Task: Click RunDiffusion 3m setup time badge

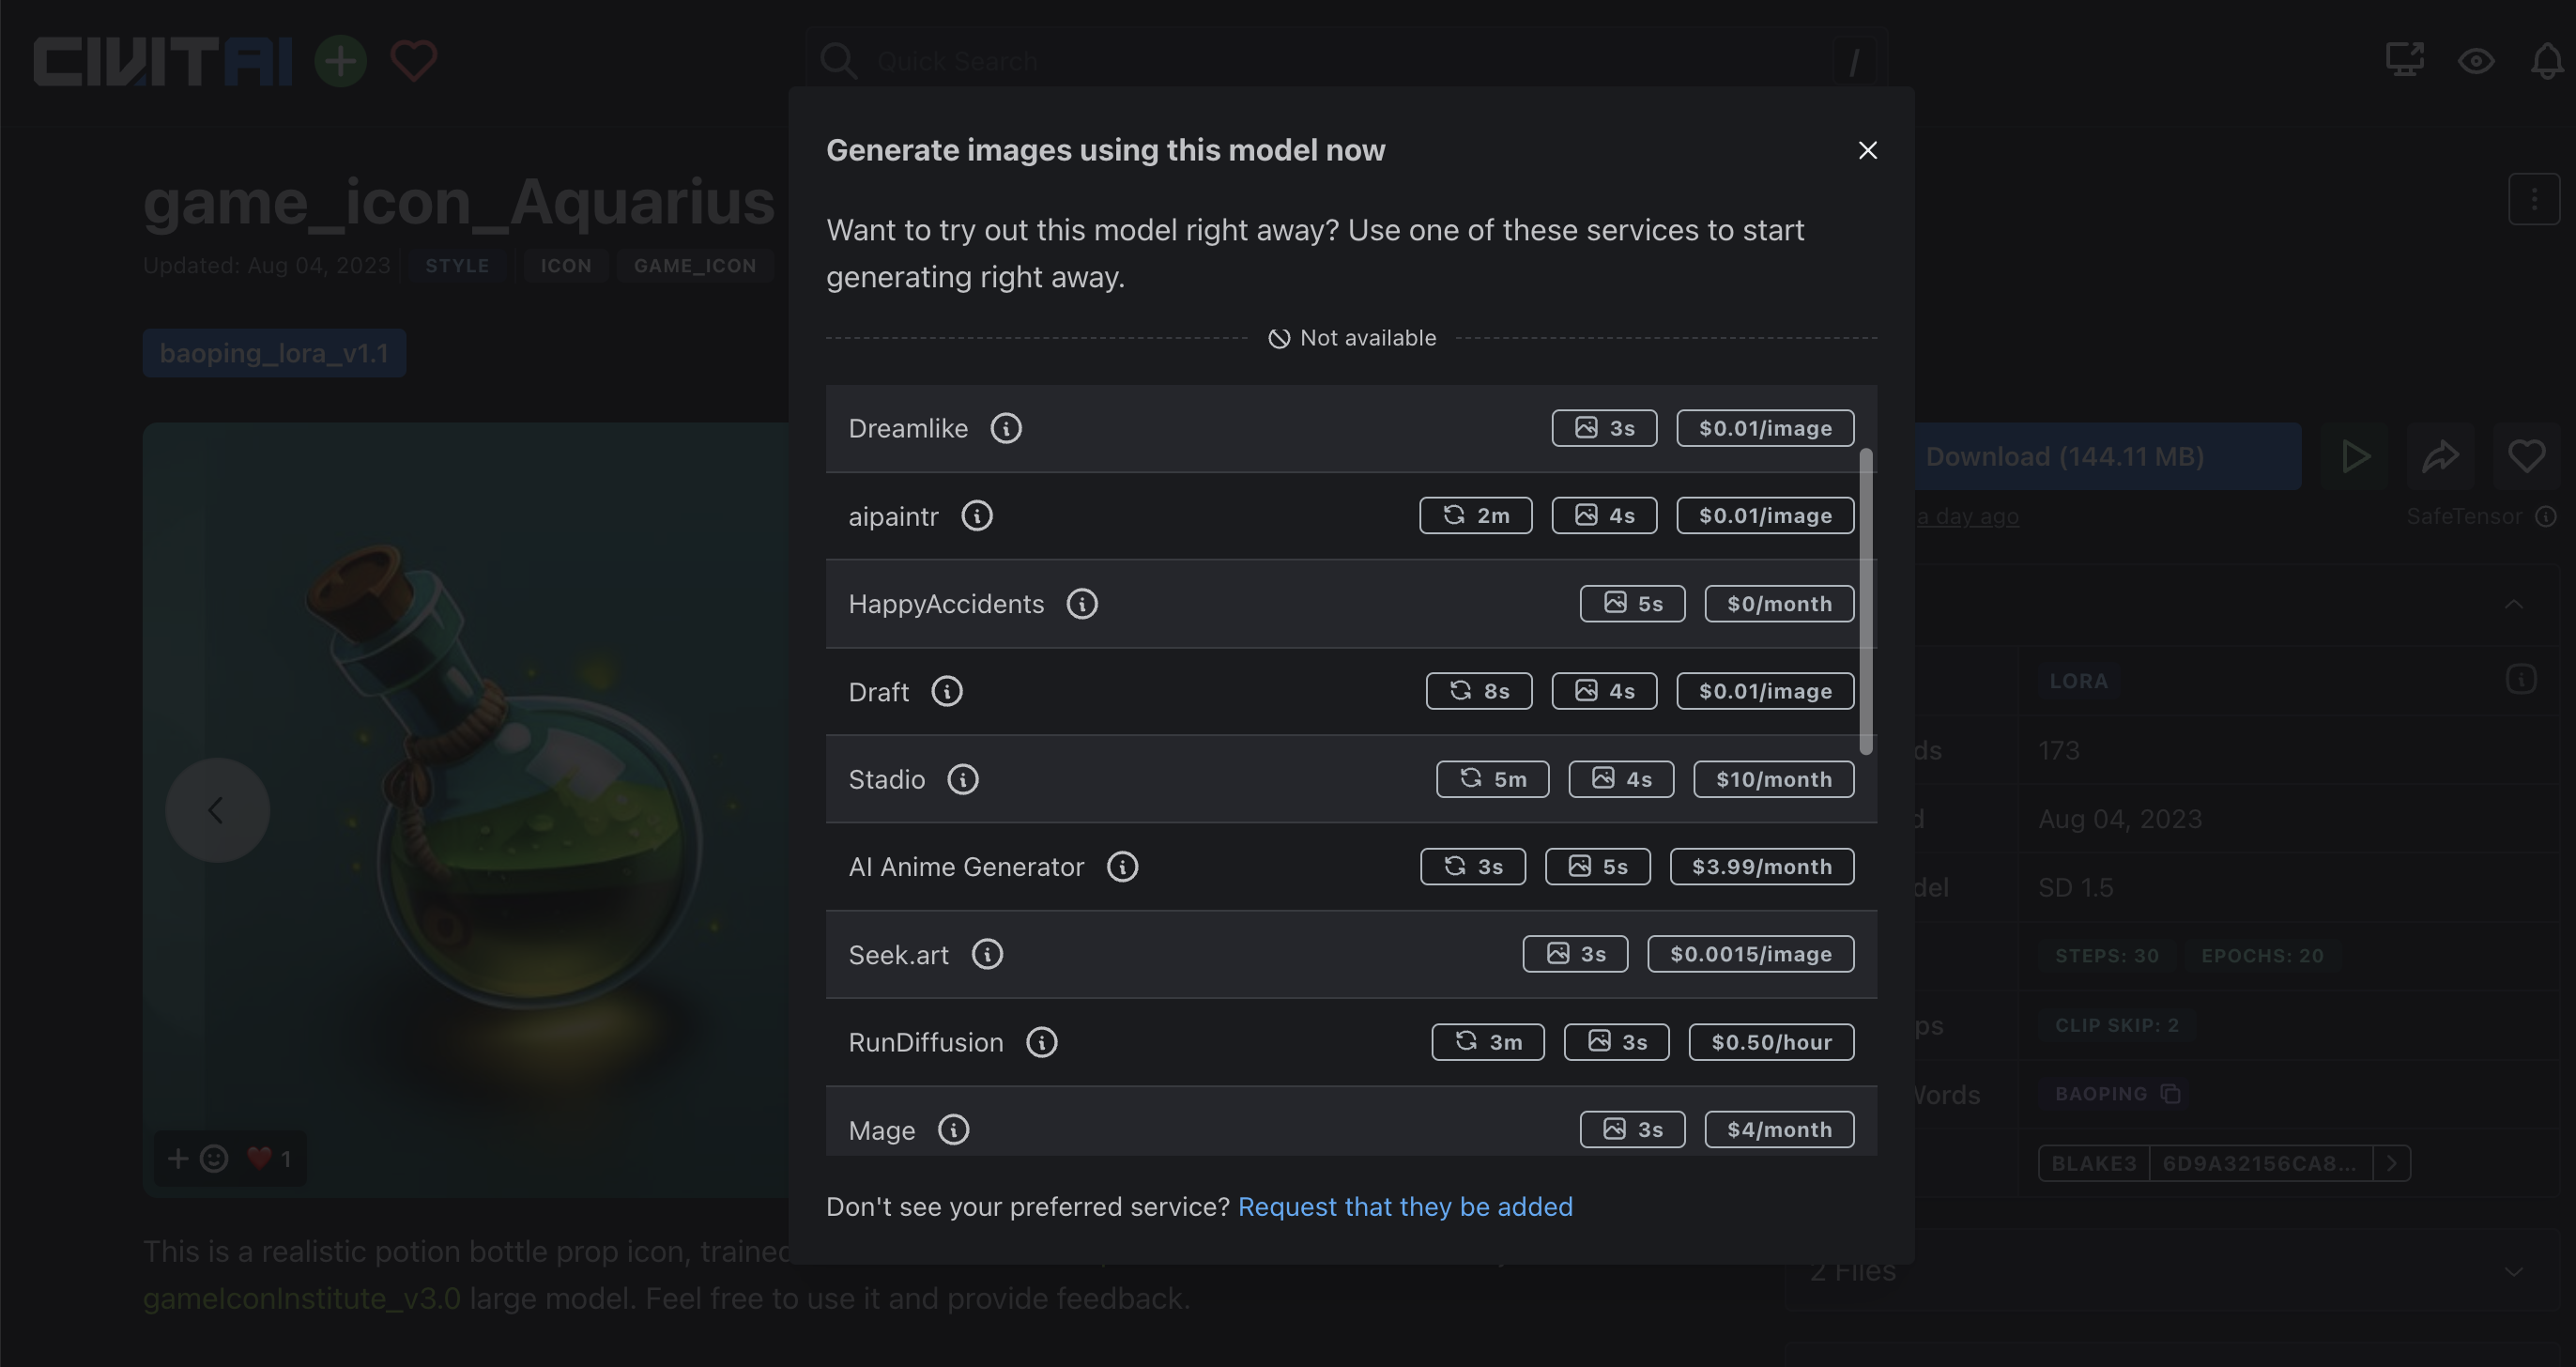Action: (x=1488, y=1042)
